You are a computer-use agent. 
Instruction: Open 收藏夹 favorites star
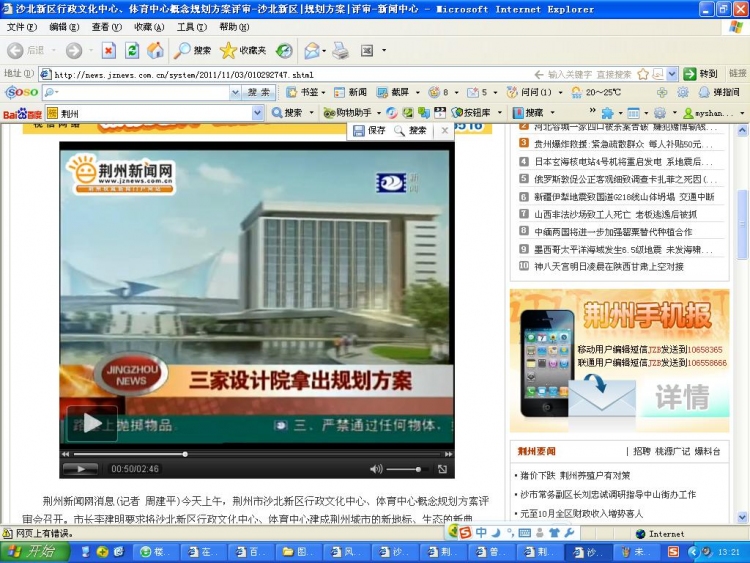click(243, 50)
